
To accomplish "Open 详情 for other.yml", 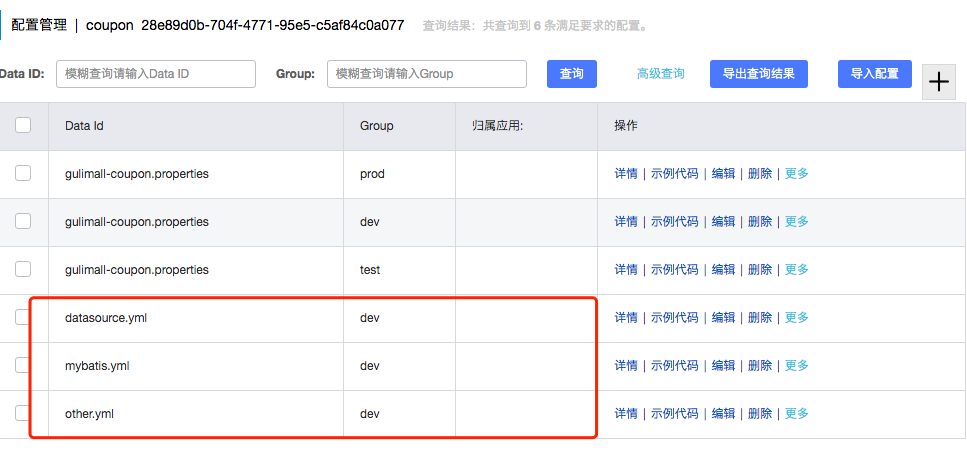I will pyautogui.click(x=625, y=413).
